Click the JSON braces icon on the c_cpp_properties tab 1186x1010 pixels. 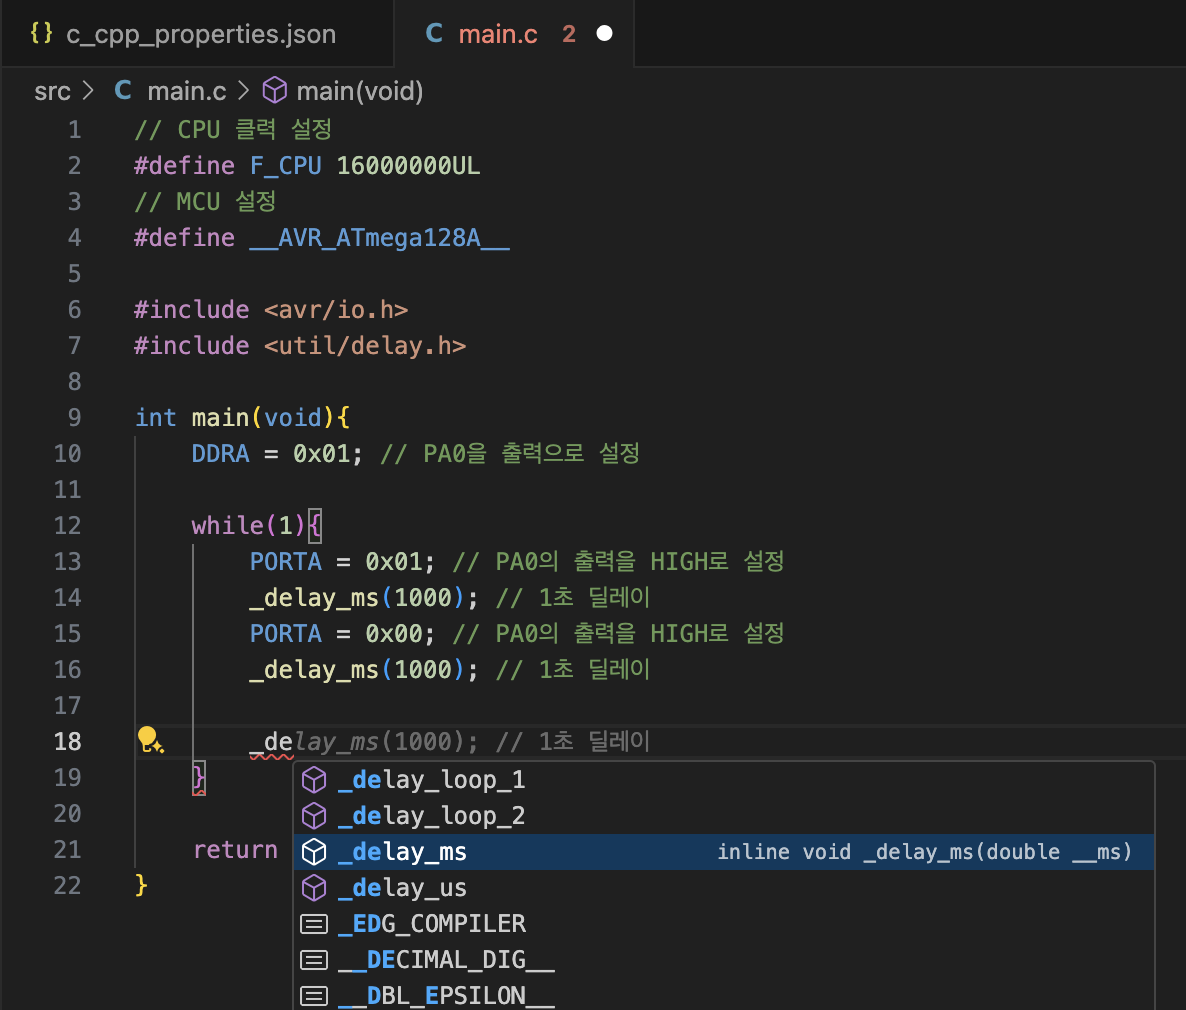[x=42, y=33]
